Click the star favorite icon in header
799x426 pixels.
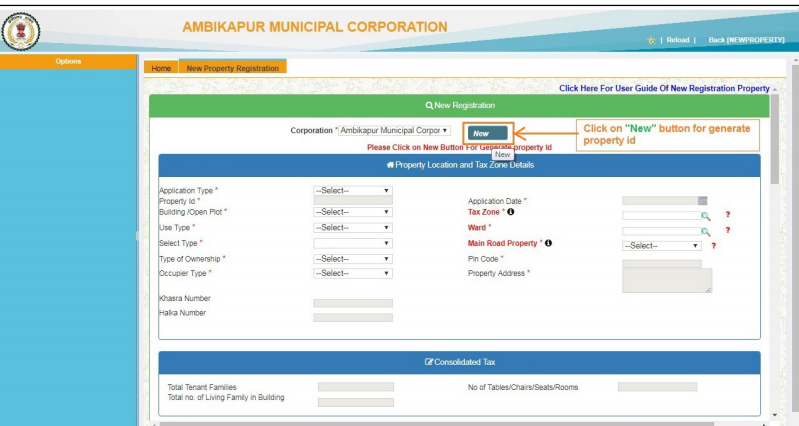(651, 40)
